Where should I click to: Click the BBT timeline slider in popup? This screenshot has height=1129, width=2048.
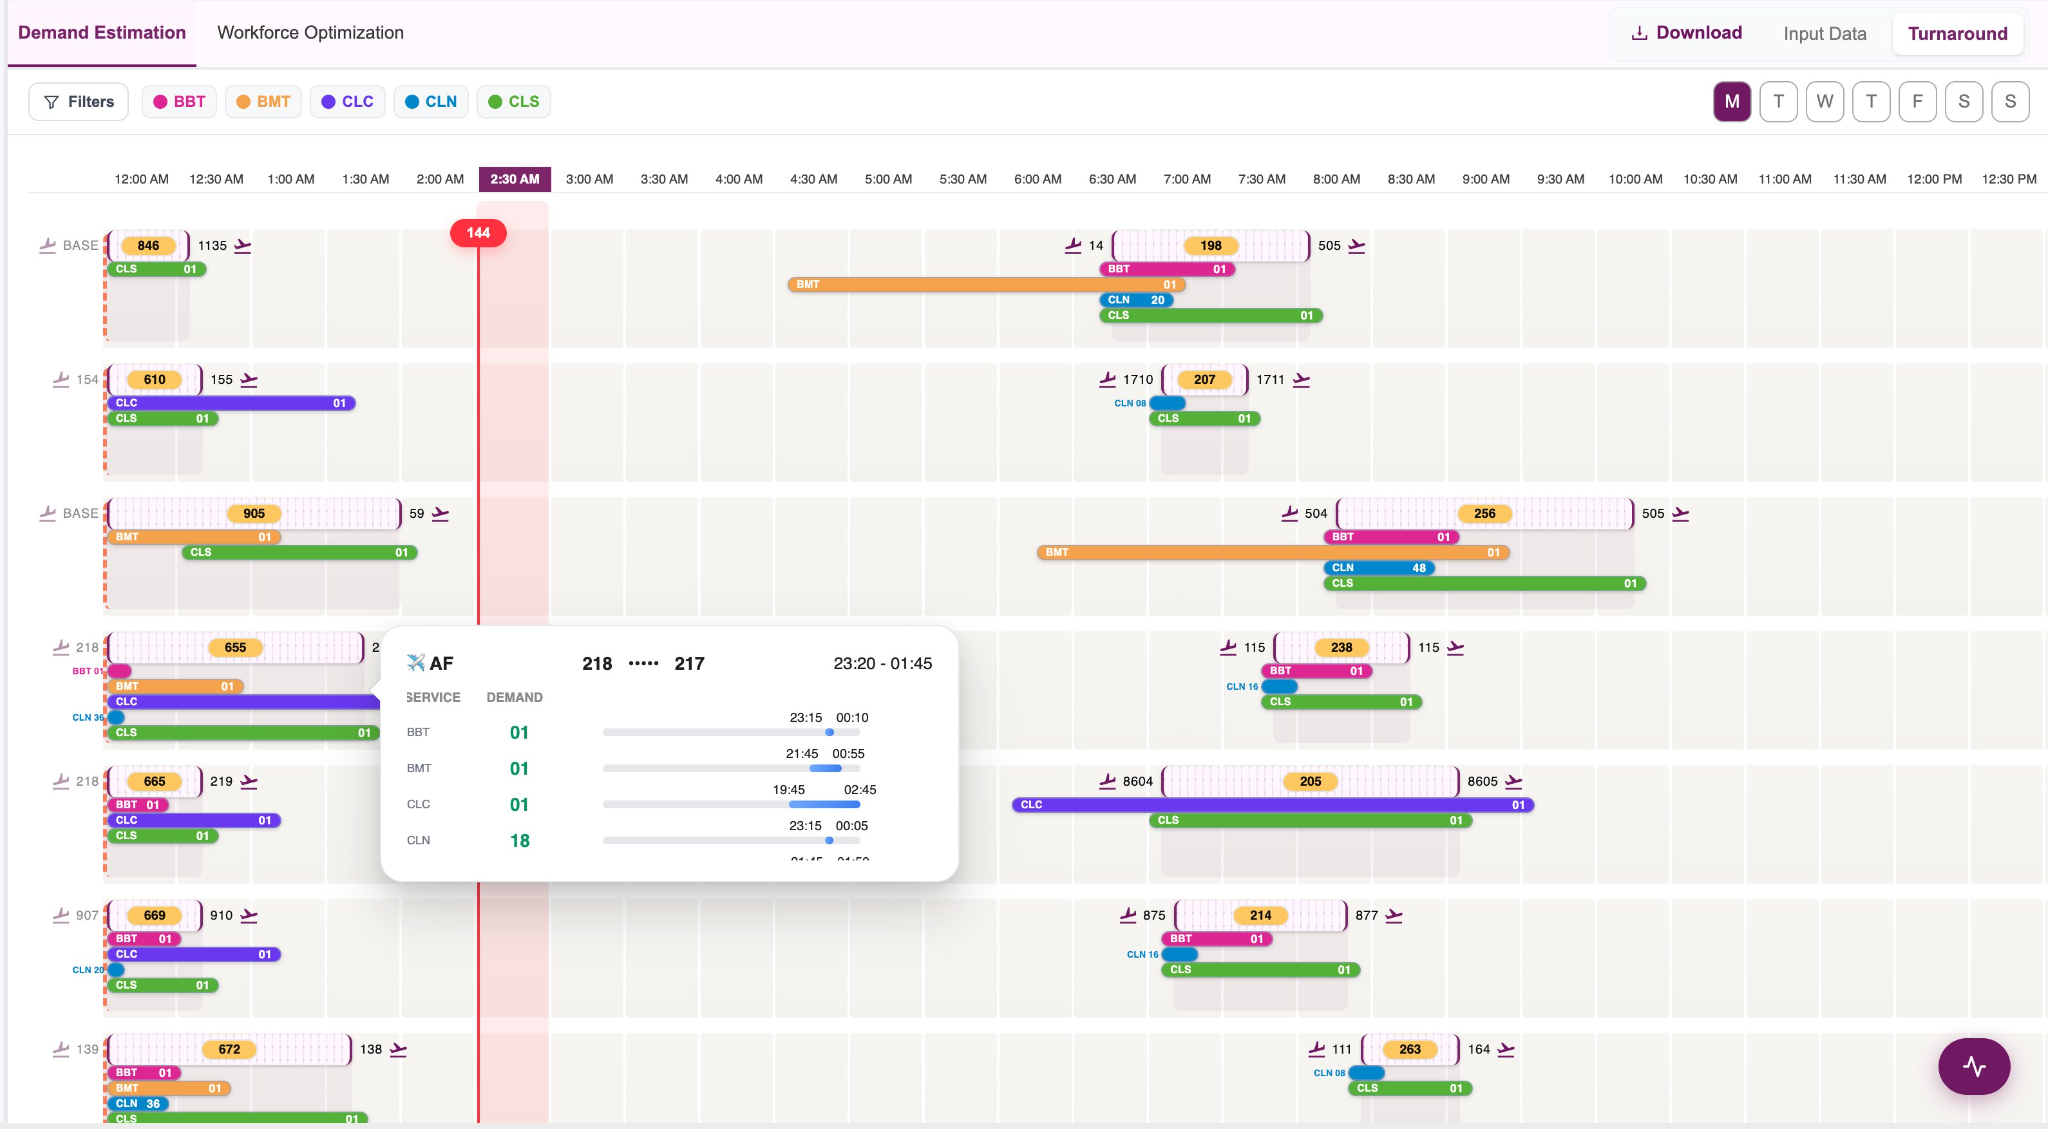pos(731,732)
